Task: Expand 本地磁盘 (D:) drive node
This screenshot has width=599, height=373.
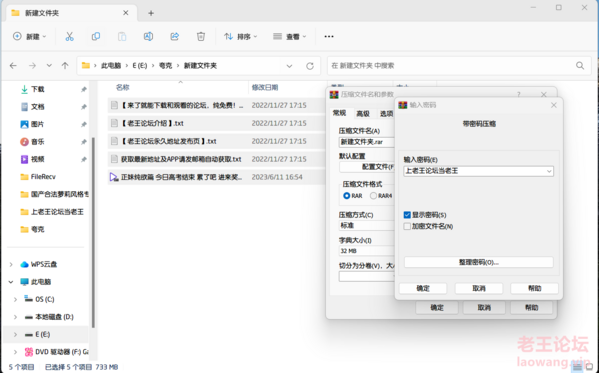Action: click(x=16, y=317)
